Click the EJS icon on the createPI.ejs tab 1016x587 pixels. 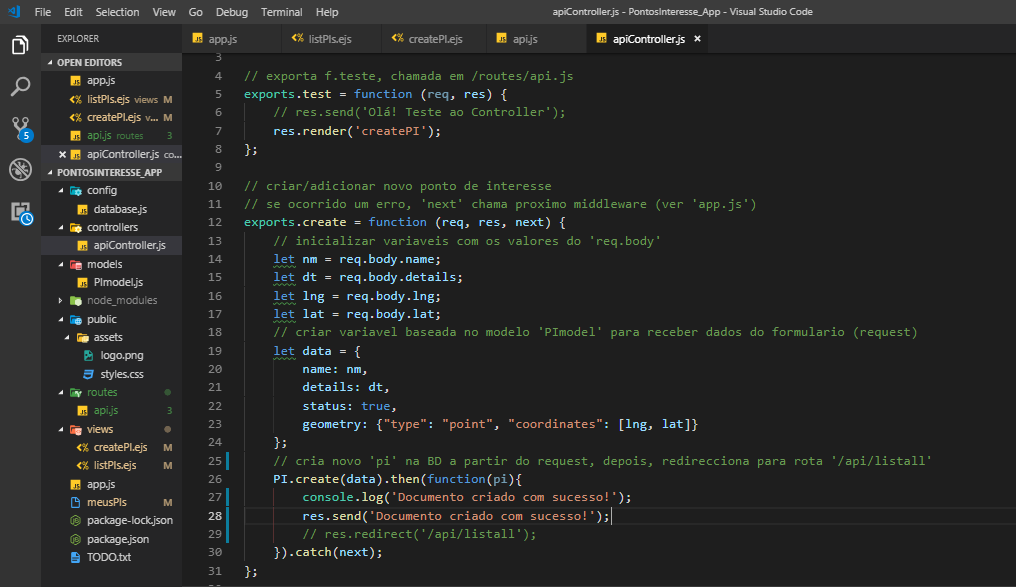[x=396, y=38]
